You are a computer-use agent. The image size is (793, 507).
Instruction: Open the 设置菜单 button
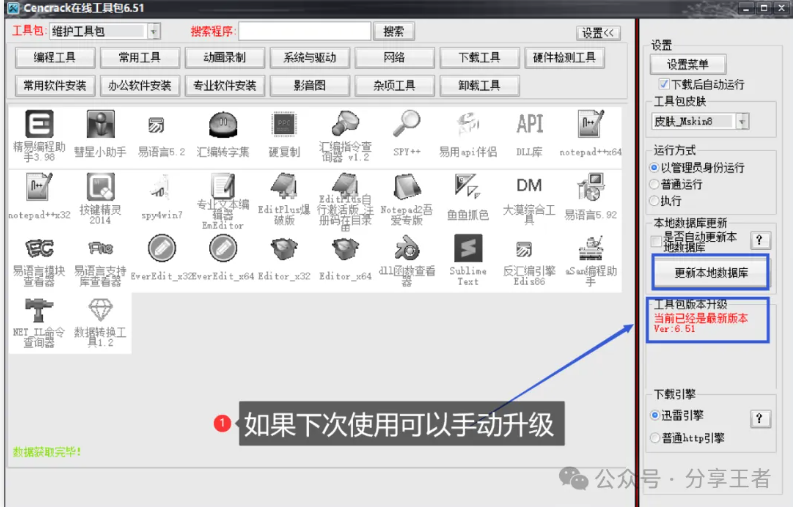[688, 64]
